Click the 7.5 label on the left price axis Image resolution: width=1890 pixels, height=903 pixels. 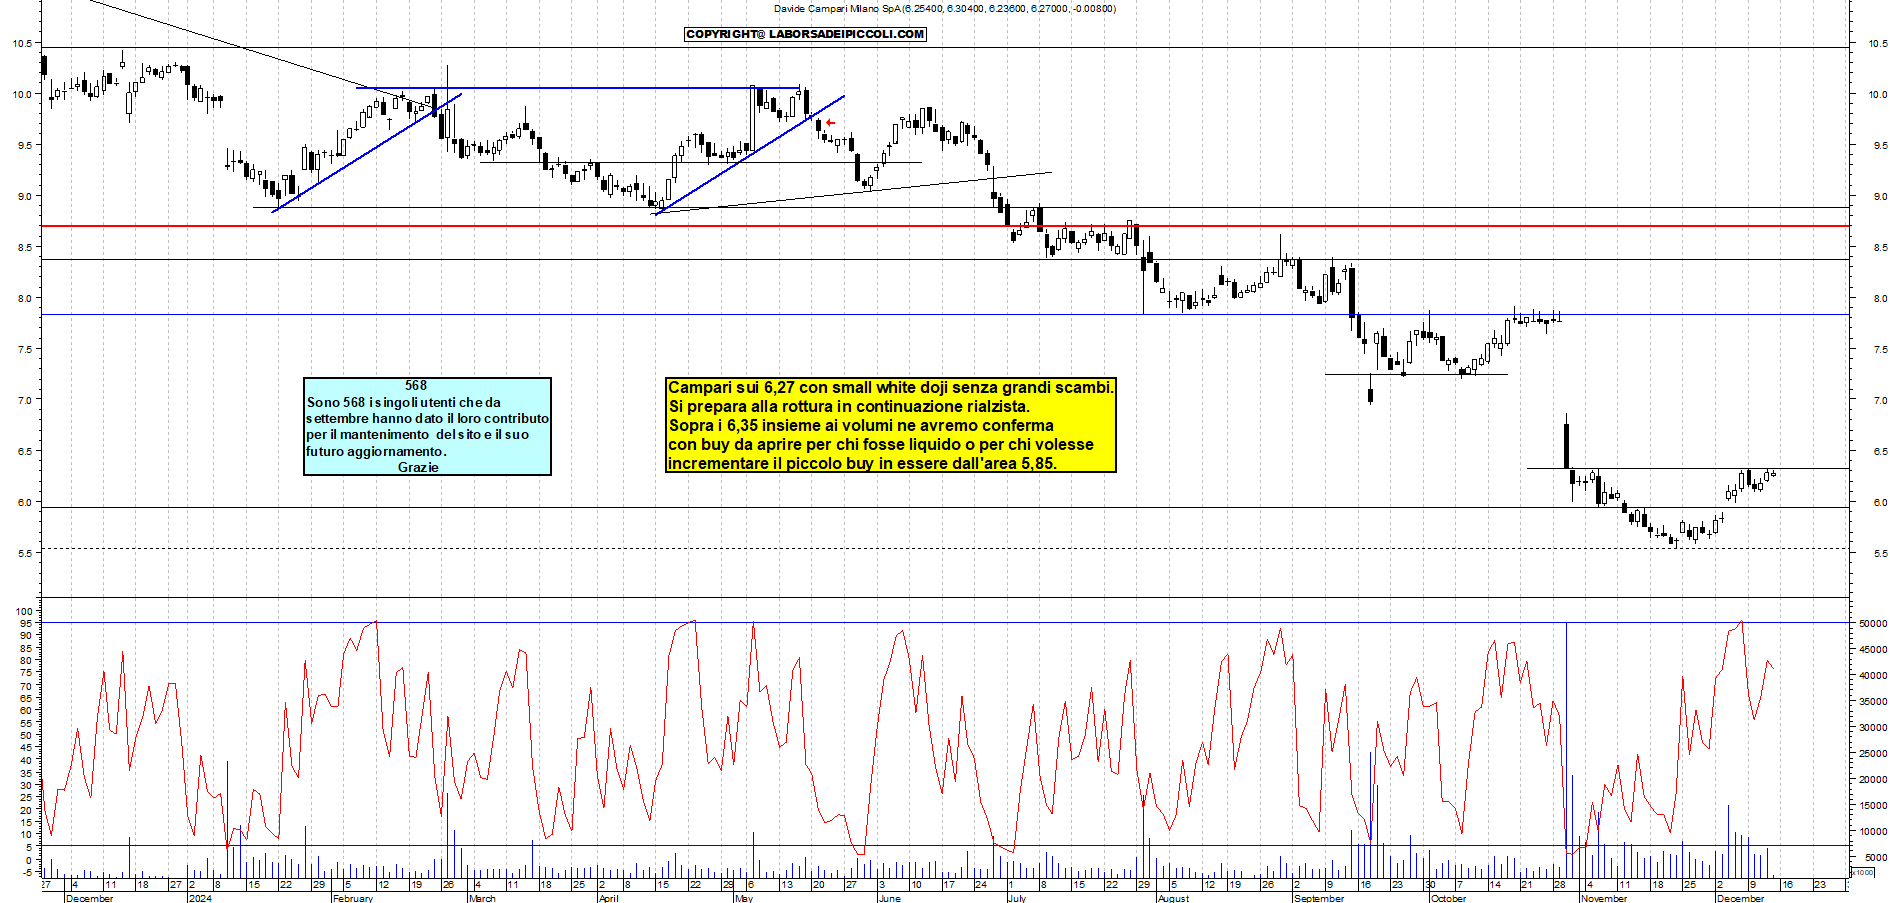point(23,349)
